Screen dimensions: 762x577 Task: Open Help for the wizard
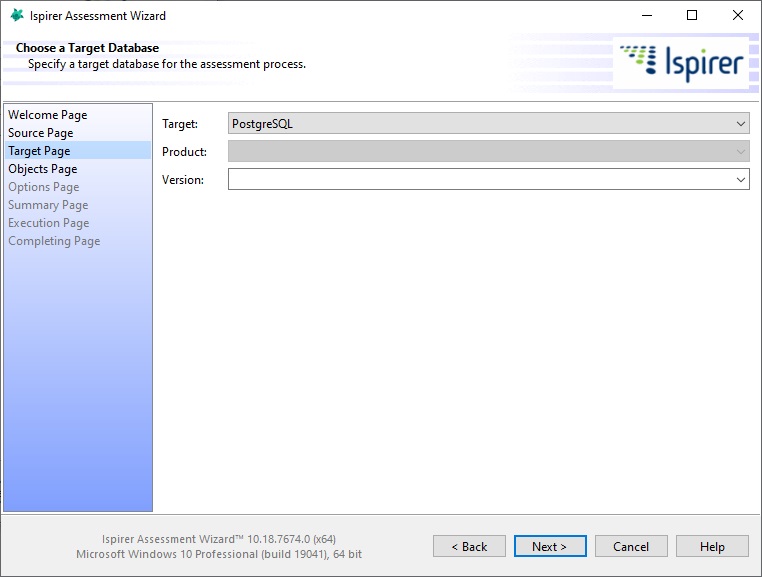[712, 546]
